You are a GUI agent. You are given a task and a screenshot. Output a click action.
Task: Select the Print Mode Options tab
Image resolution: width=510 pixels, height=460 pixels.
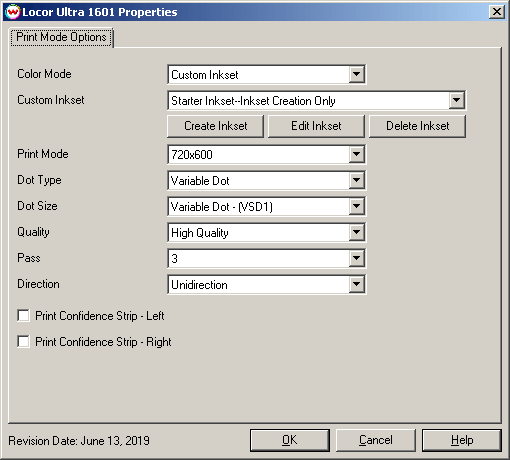point(61,37)
